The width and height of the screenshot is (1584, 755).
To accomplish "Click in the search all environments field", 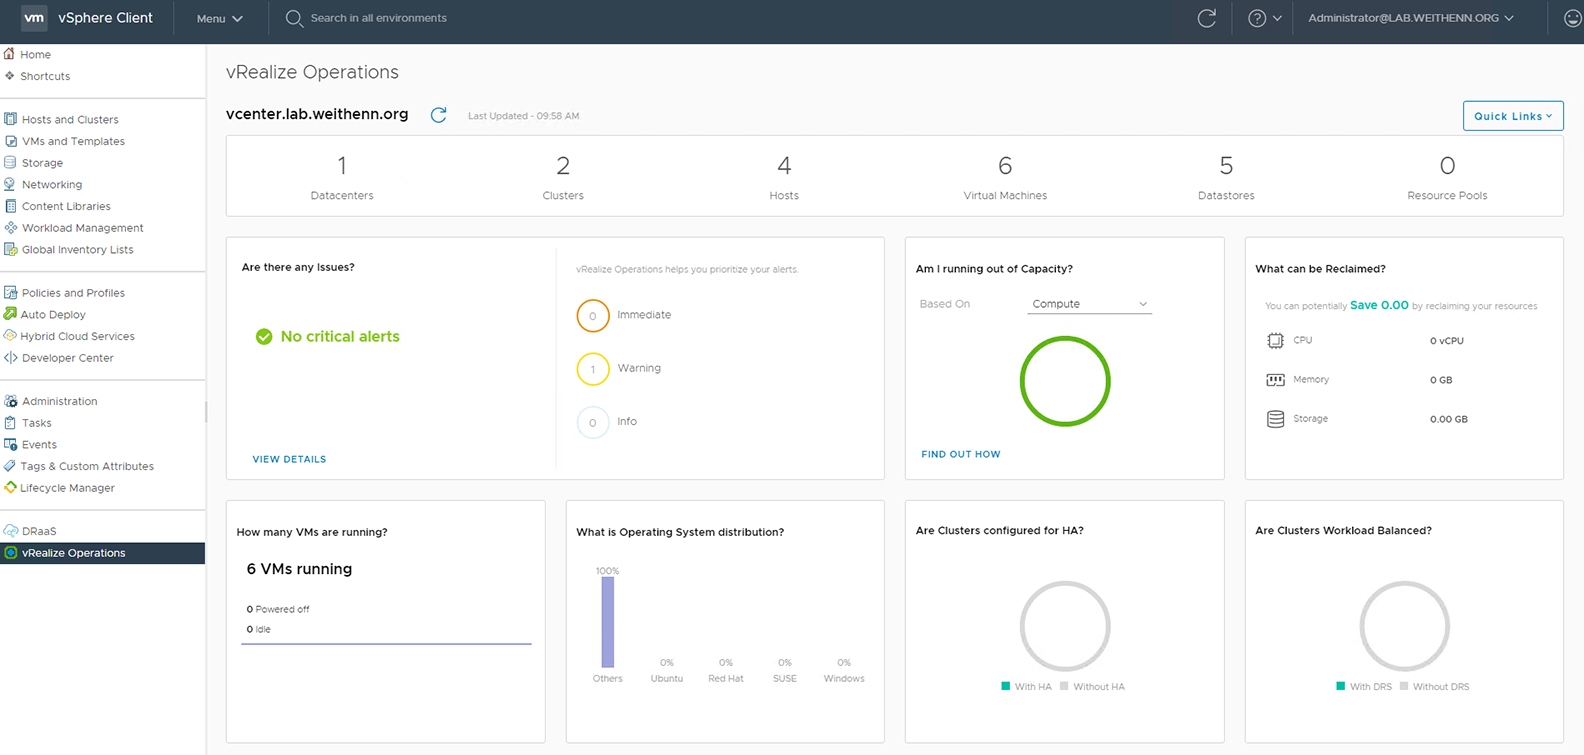I will [x=378, y=18].
